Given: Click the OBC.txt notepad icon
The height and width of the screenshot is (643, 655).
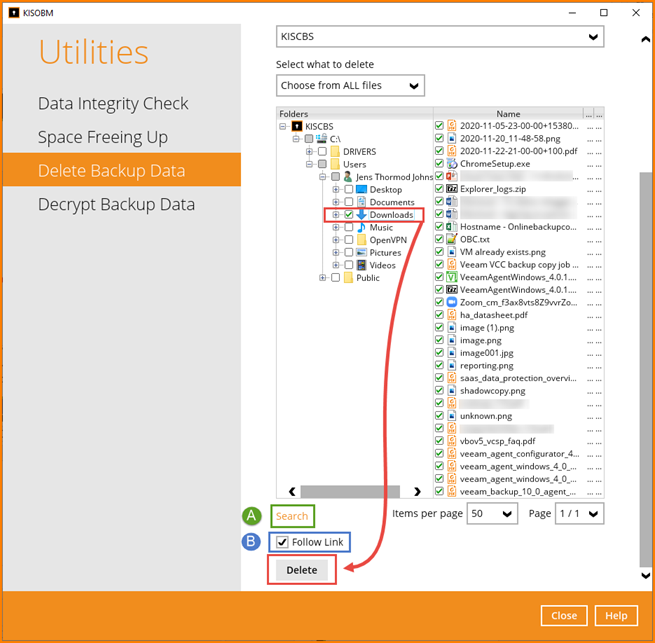Looking at the screenshot, I should (x=452, y=239).
